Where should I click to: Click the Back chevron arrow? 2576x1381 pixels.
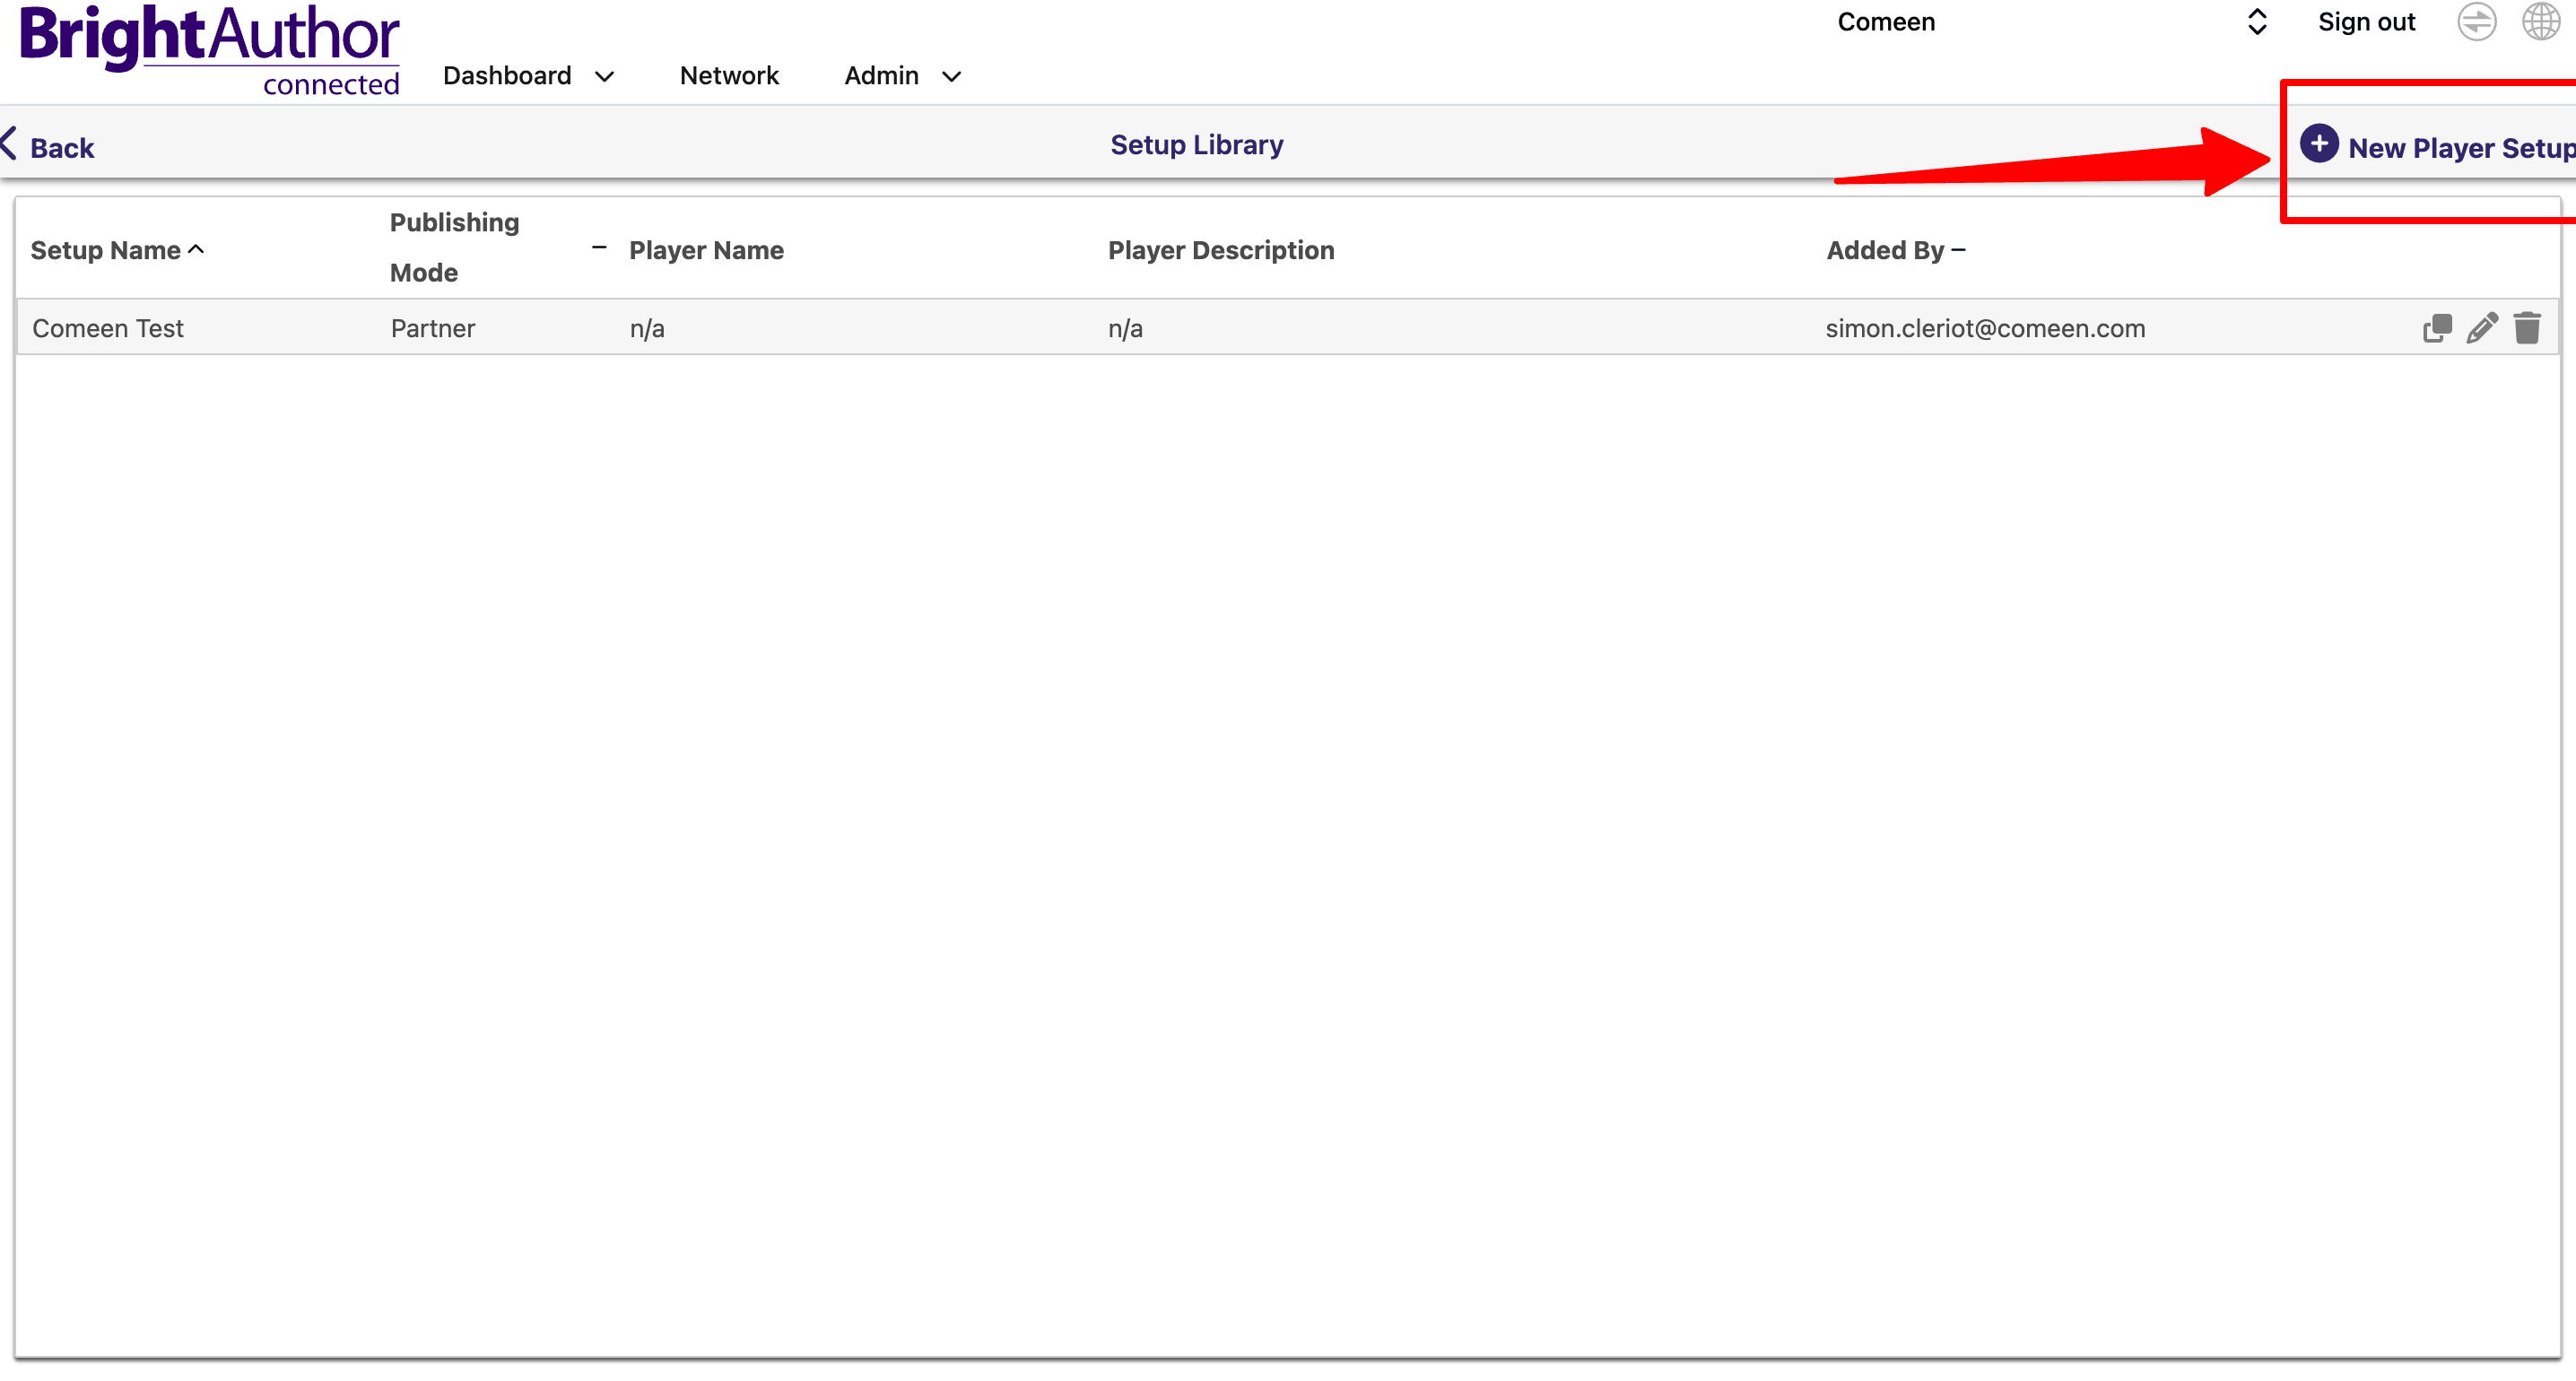click(9, 144)
